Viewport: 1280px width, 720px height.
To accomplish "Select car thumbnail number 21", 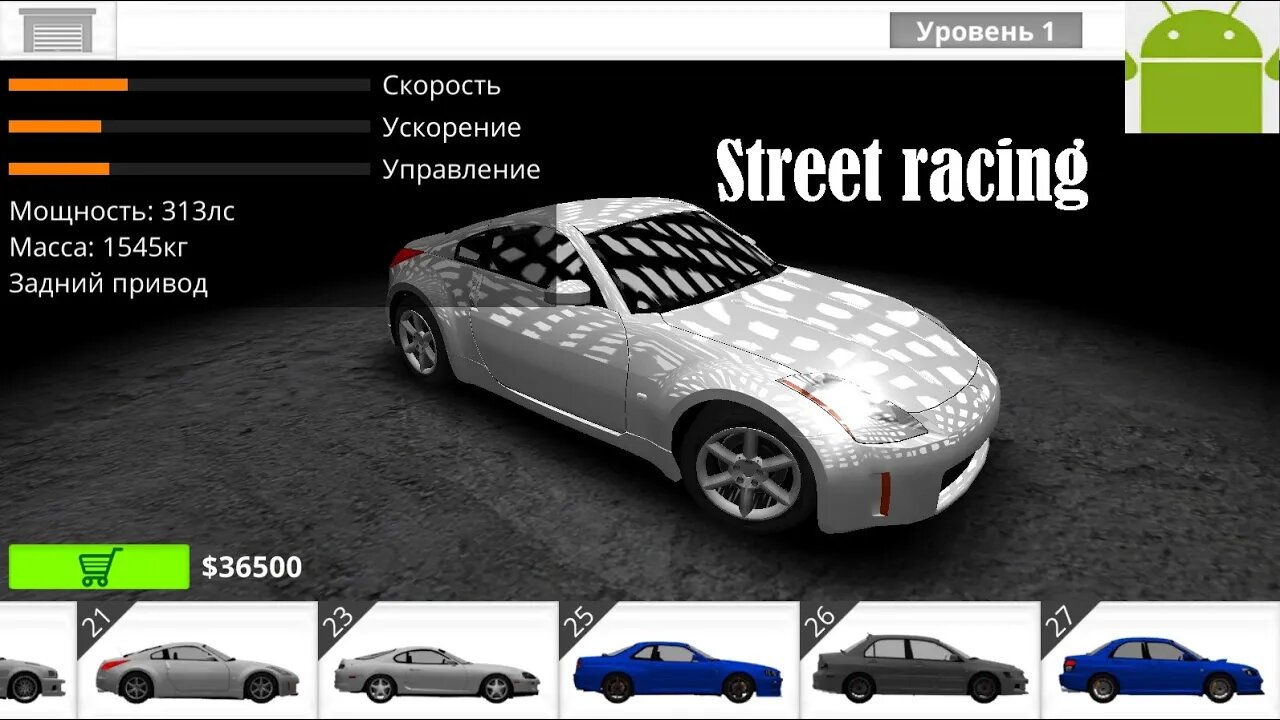I will click(x=196, y=661).
